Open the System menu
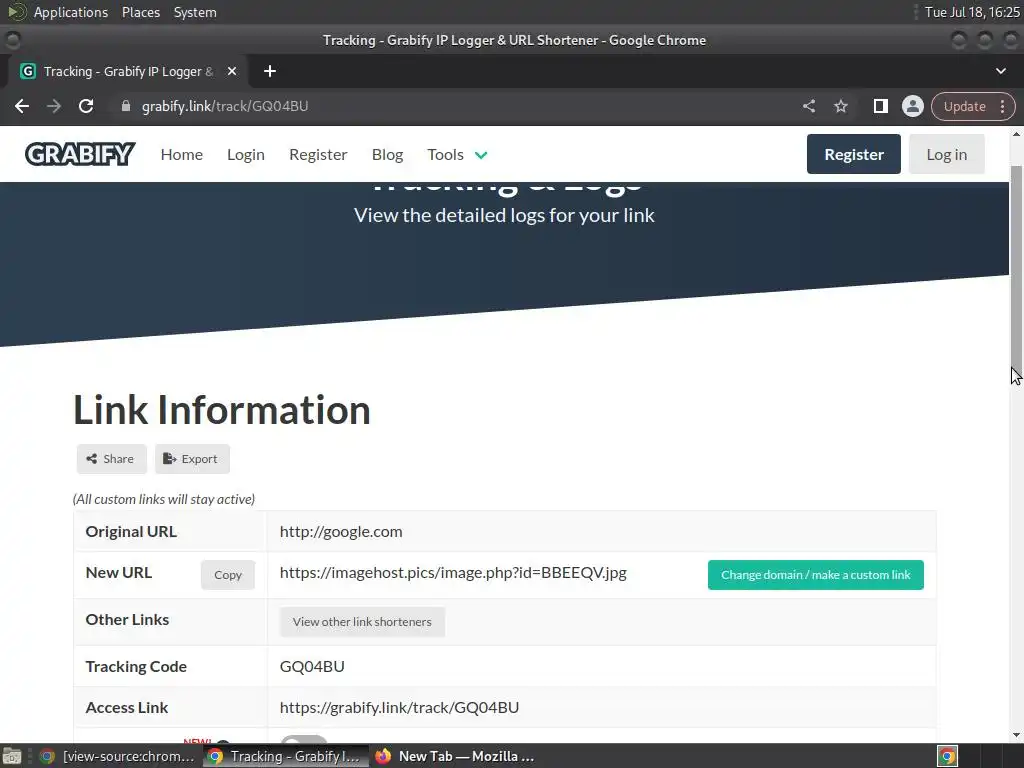The width and height of the screenshot is (1024, 768). 195,12
